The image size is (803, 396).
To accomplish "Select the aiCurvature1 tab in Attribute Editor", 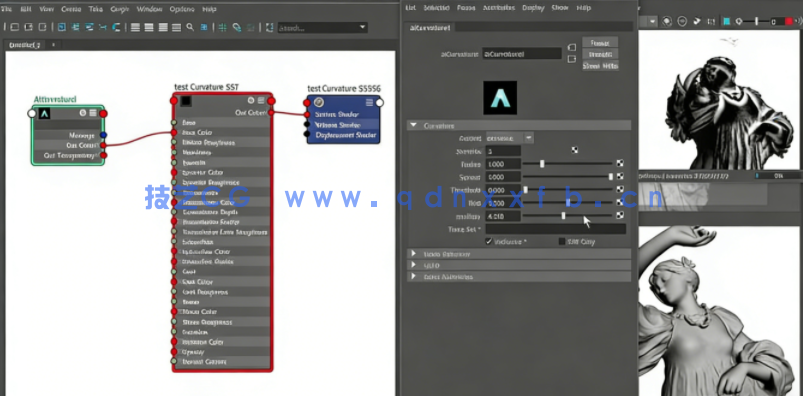I will tap(430, 28).
